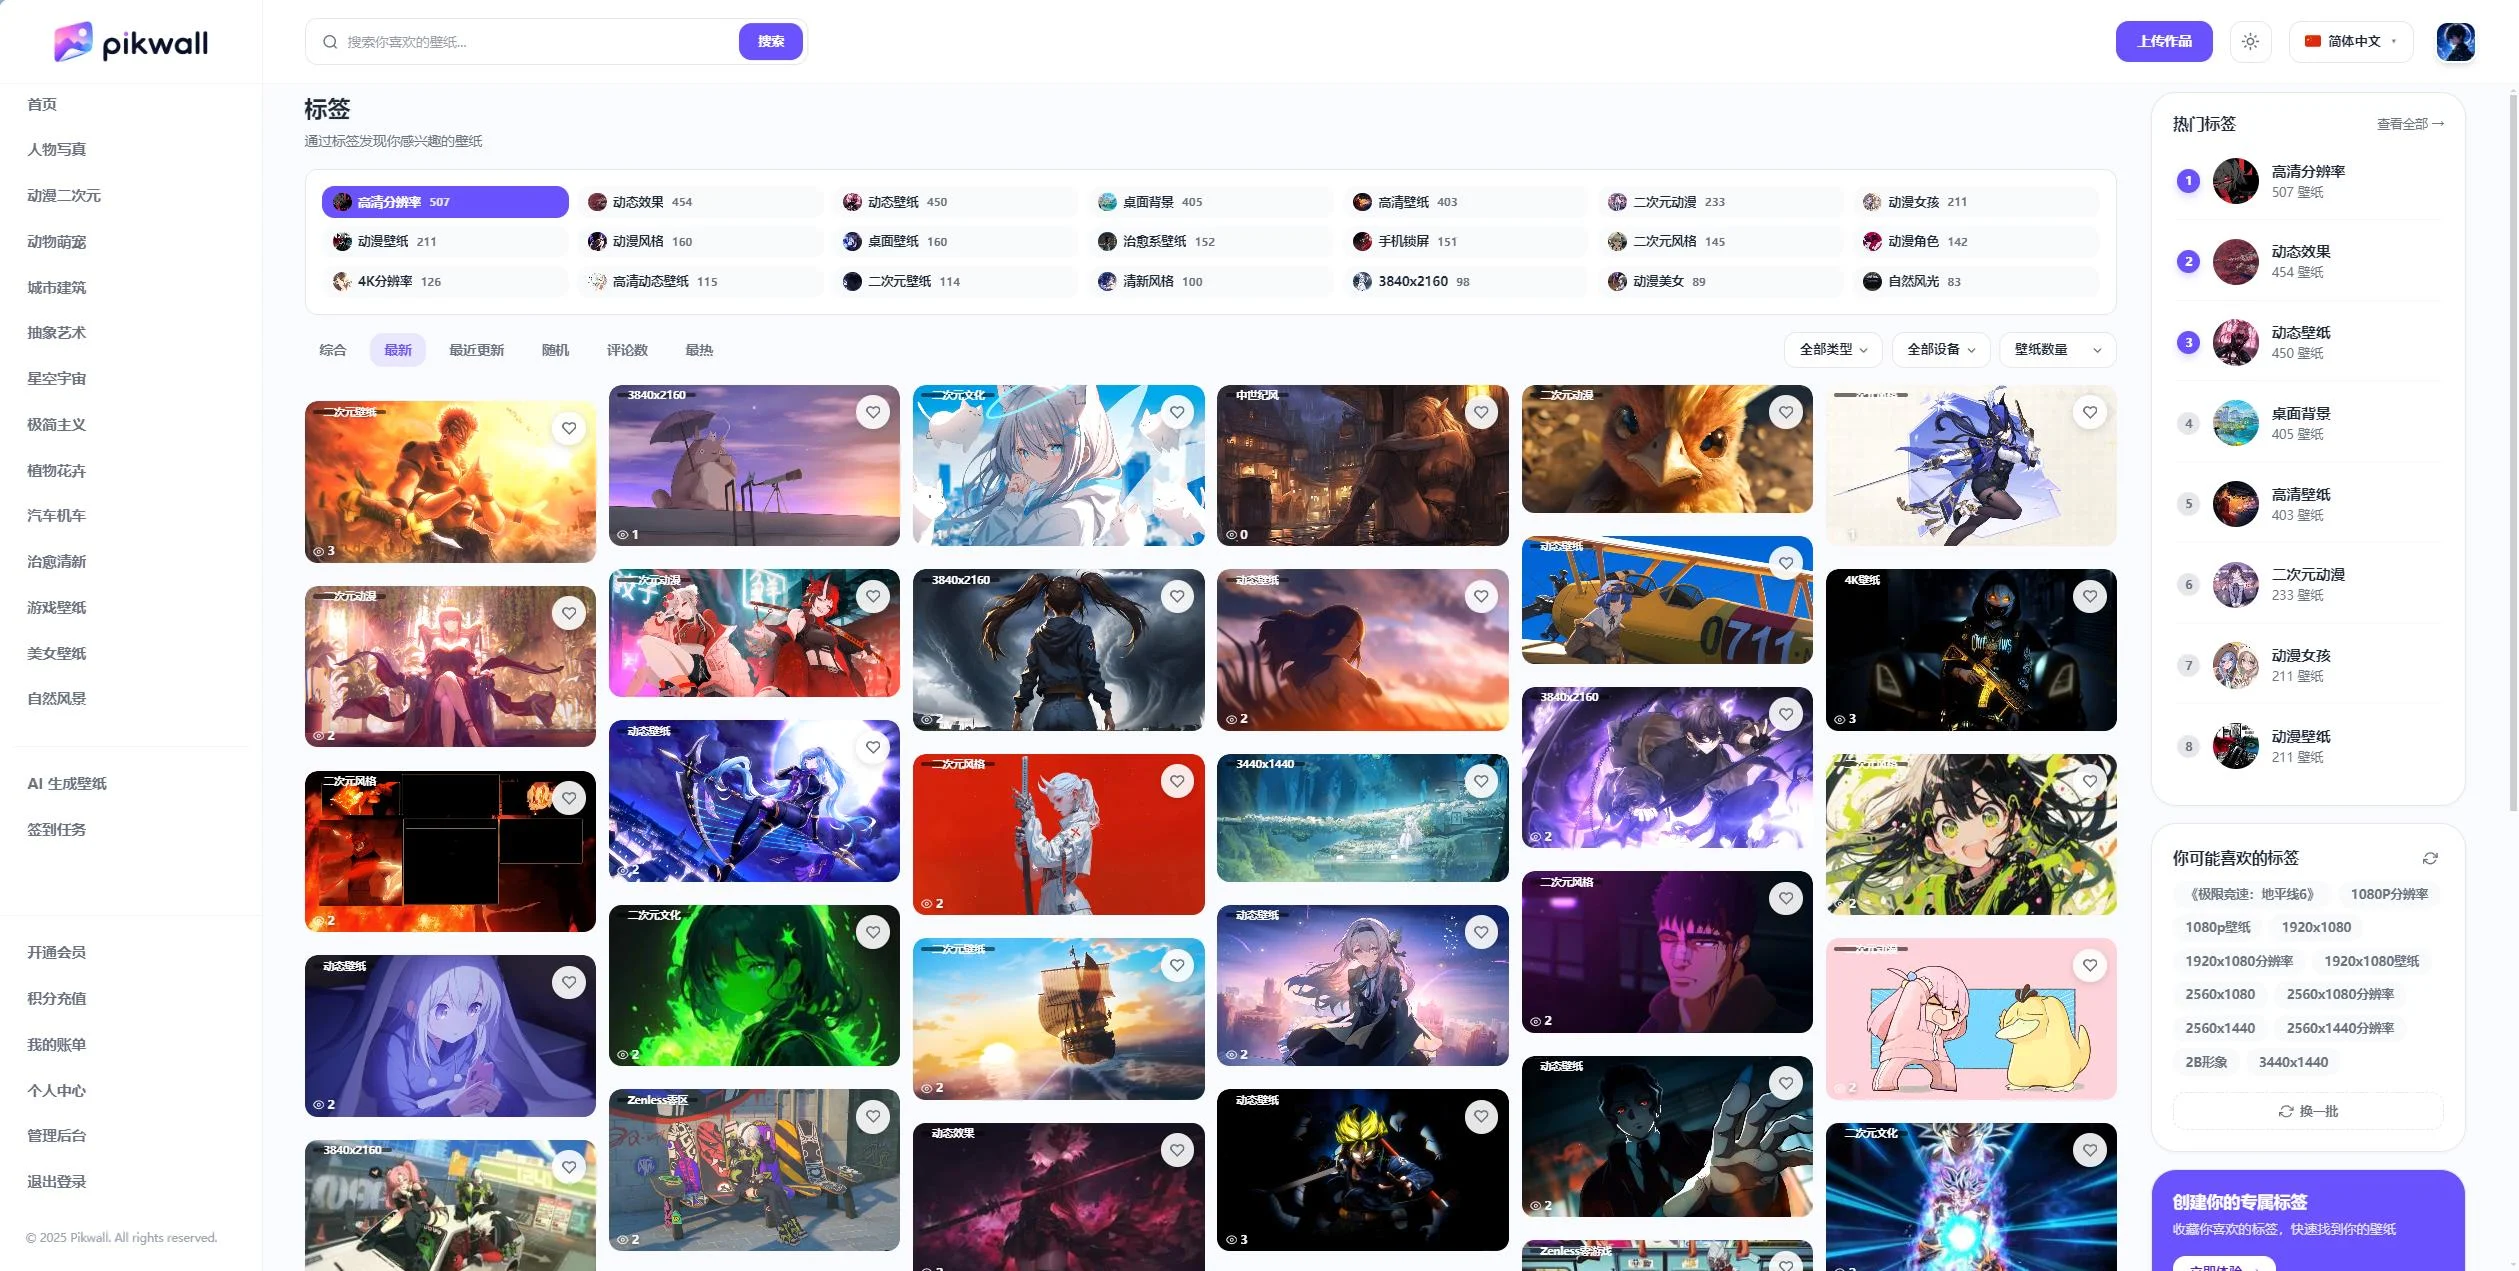
Task: Open the 查看全部 link in 热门标签
Action: pos(2410,124)
